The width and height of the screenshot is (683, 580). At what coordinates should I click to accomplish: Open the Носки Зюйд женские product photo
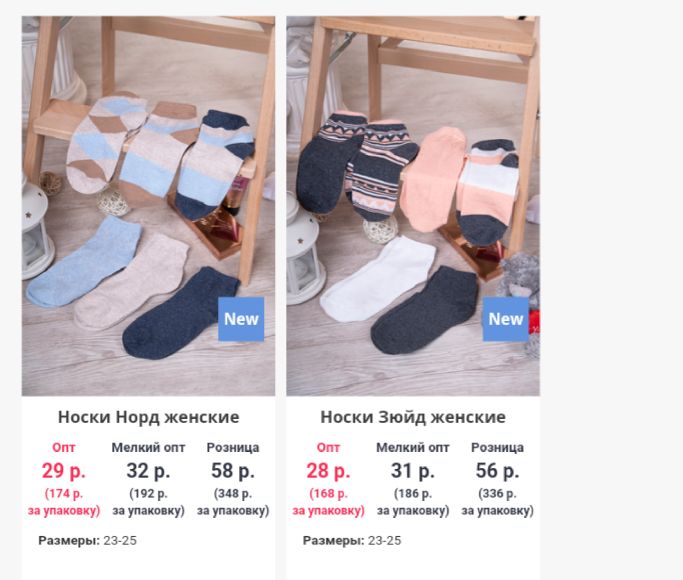pos(413,206)
